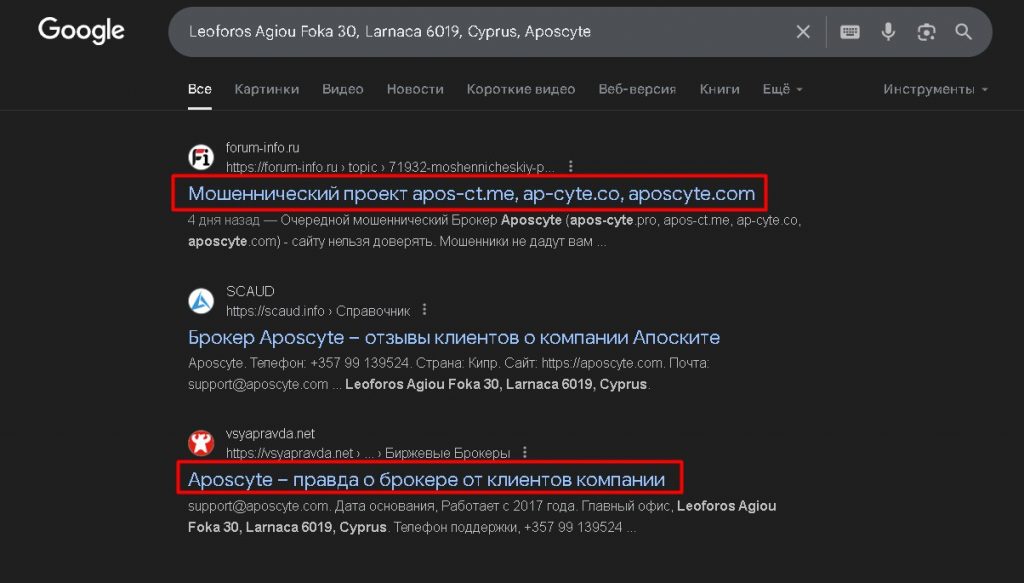This screenshot has width=1024, height=583.
Task: Open the Короткие видео tab
Action: [x=520, y=89]
